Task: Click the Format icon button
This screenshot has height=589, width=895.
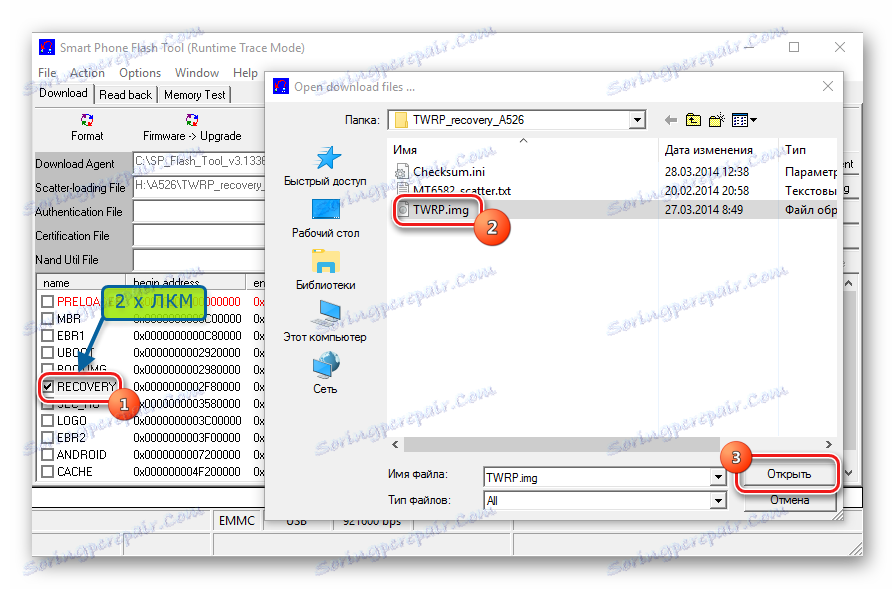Action: pos(87,127)
